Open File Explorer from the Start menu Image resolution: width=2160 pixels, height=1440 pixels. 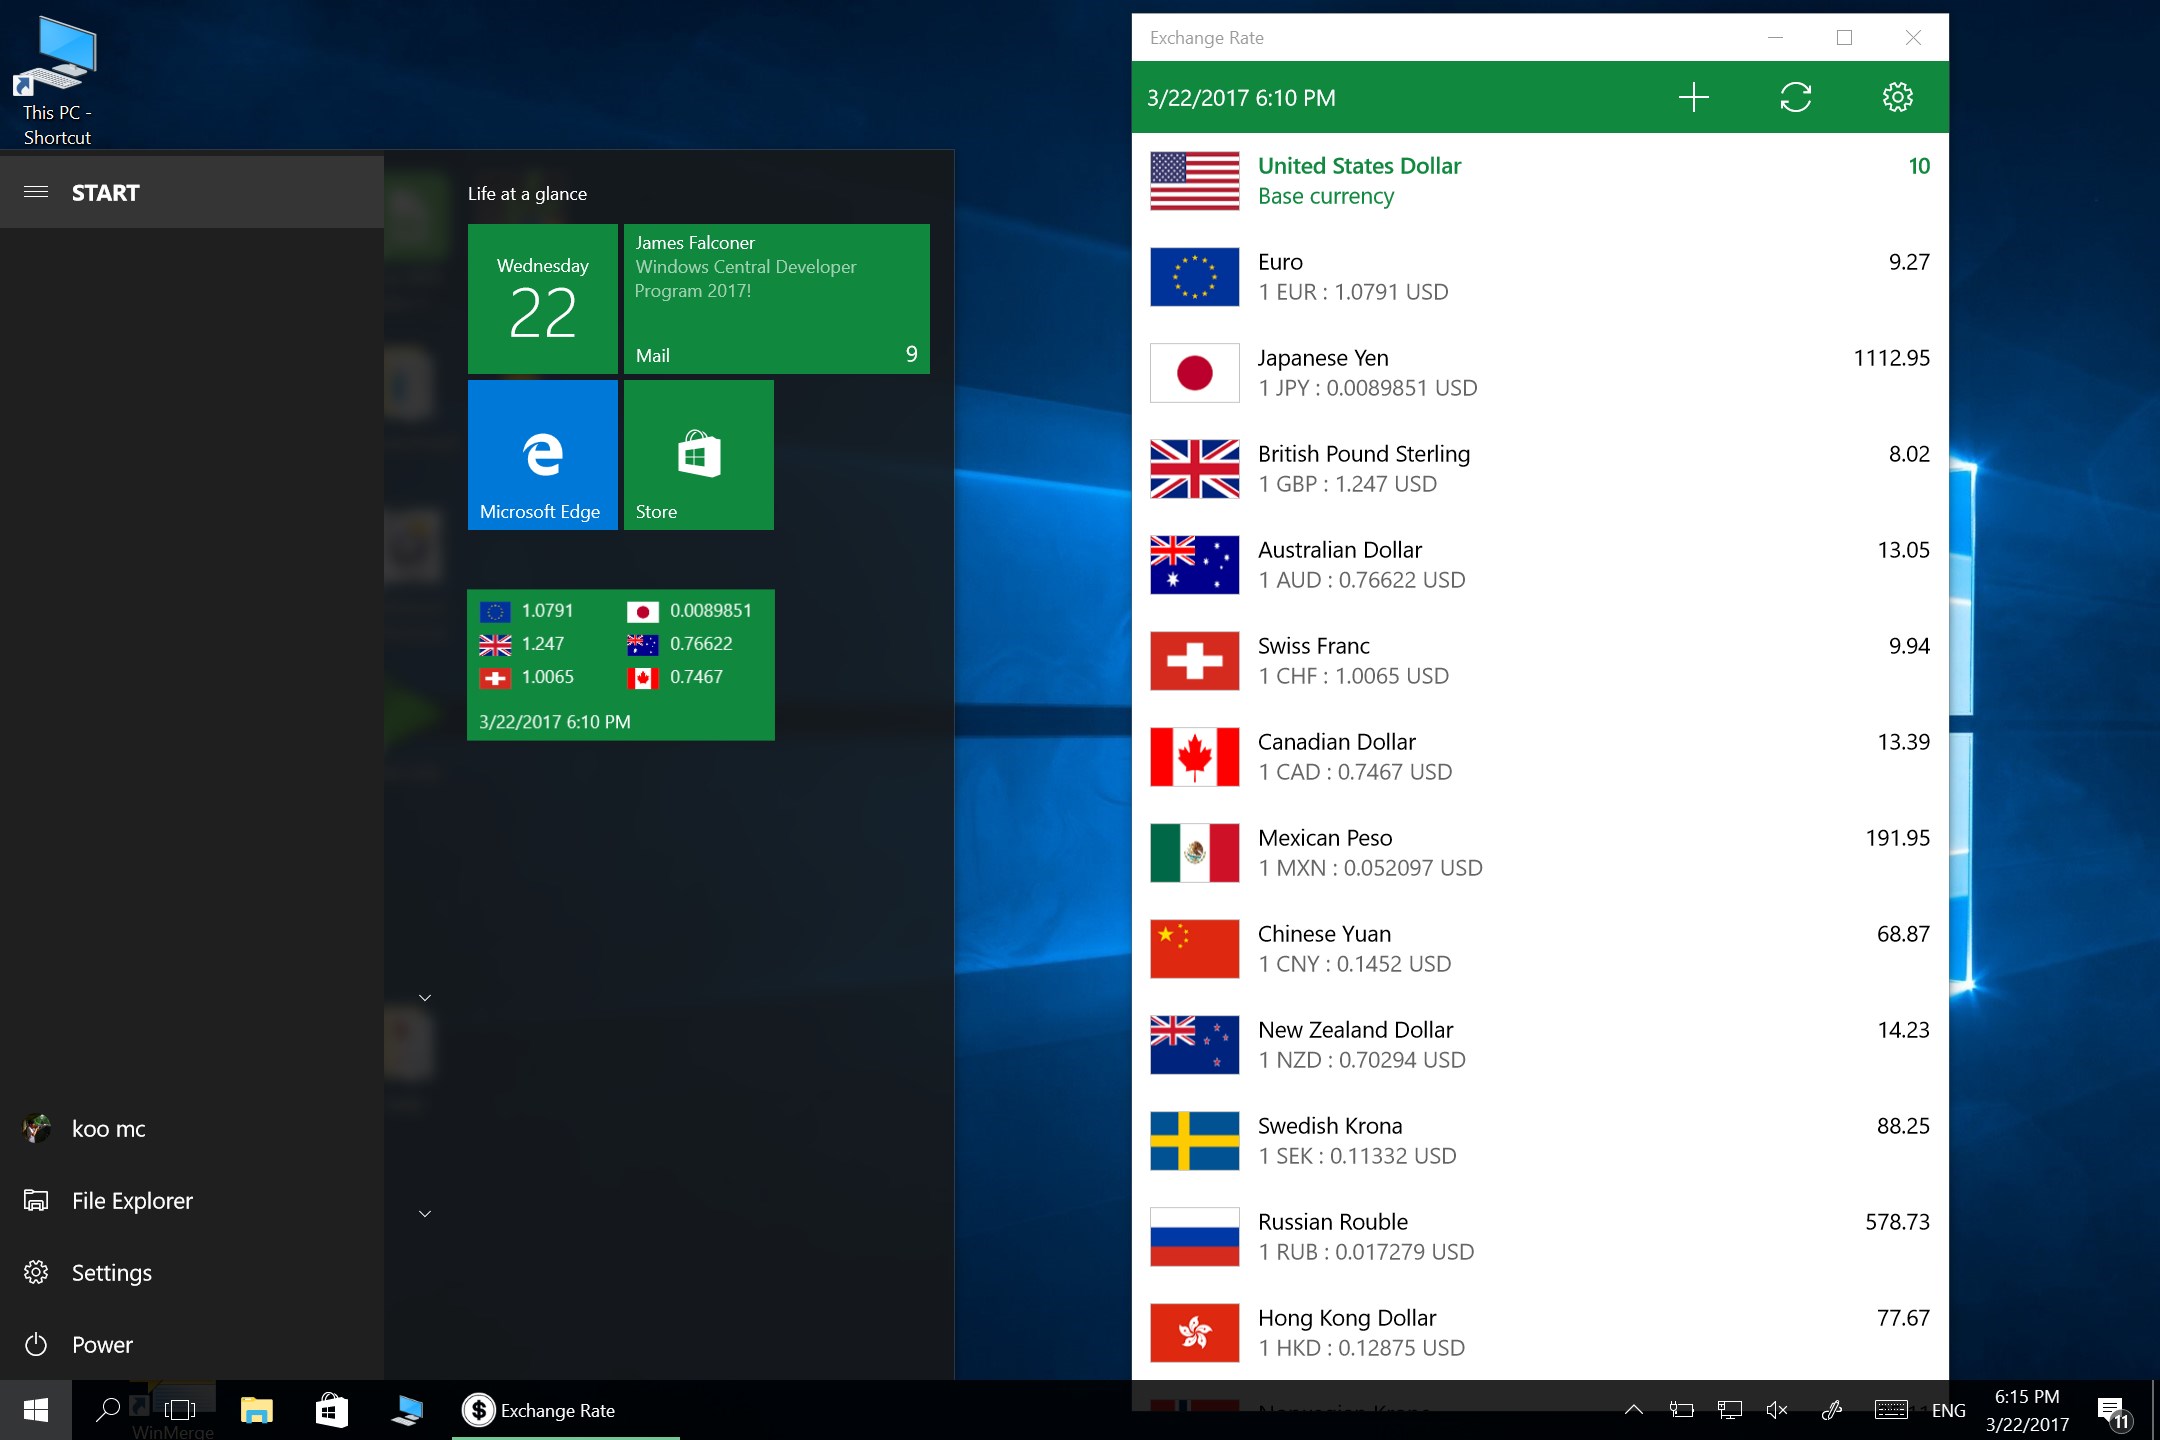pyautogui.click(x=130, y=1201)
